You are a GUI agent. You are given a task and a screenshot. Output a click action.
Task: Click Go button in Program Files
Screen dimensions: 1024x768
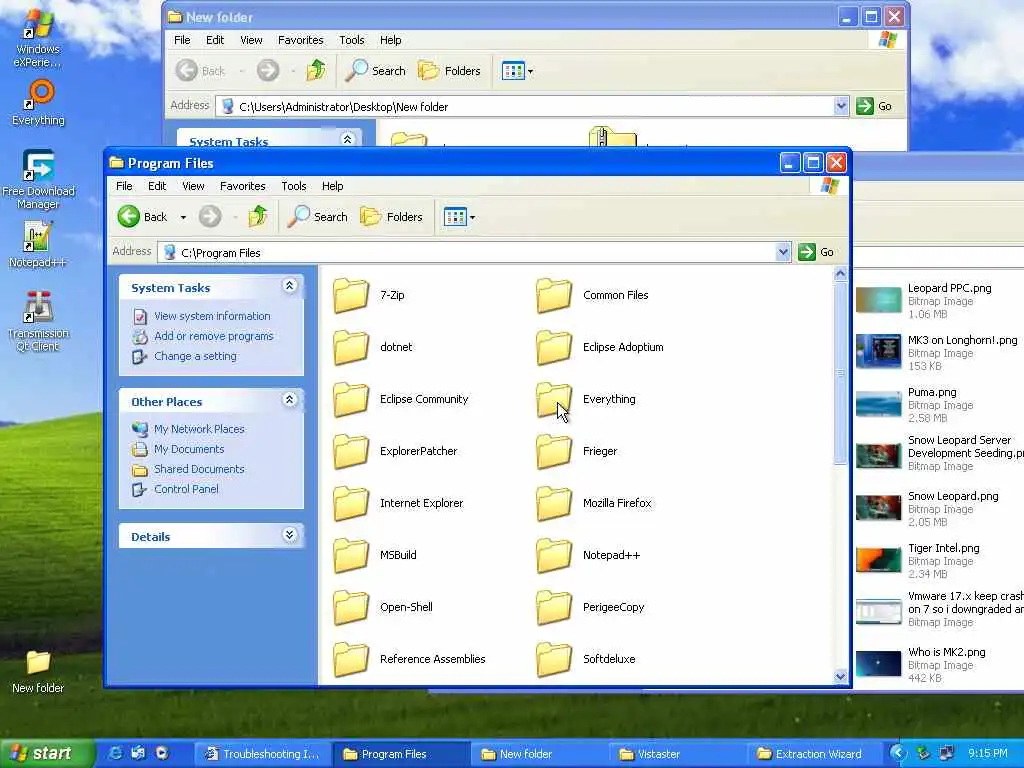point(816,252)
